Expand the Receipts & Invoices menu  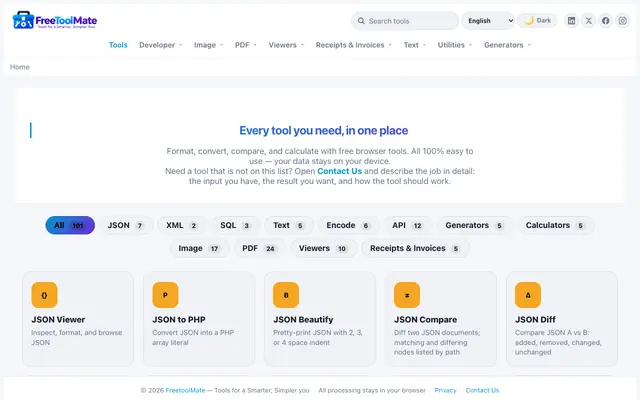click(353, 45)
